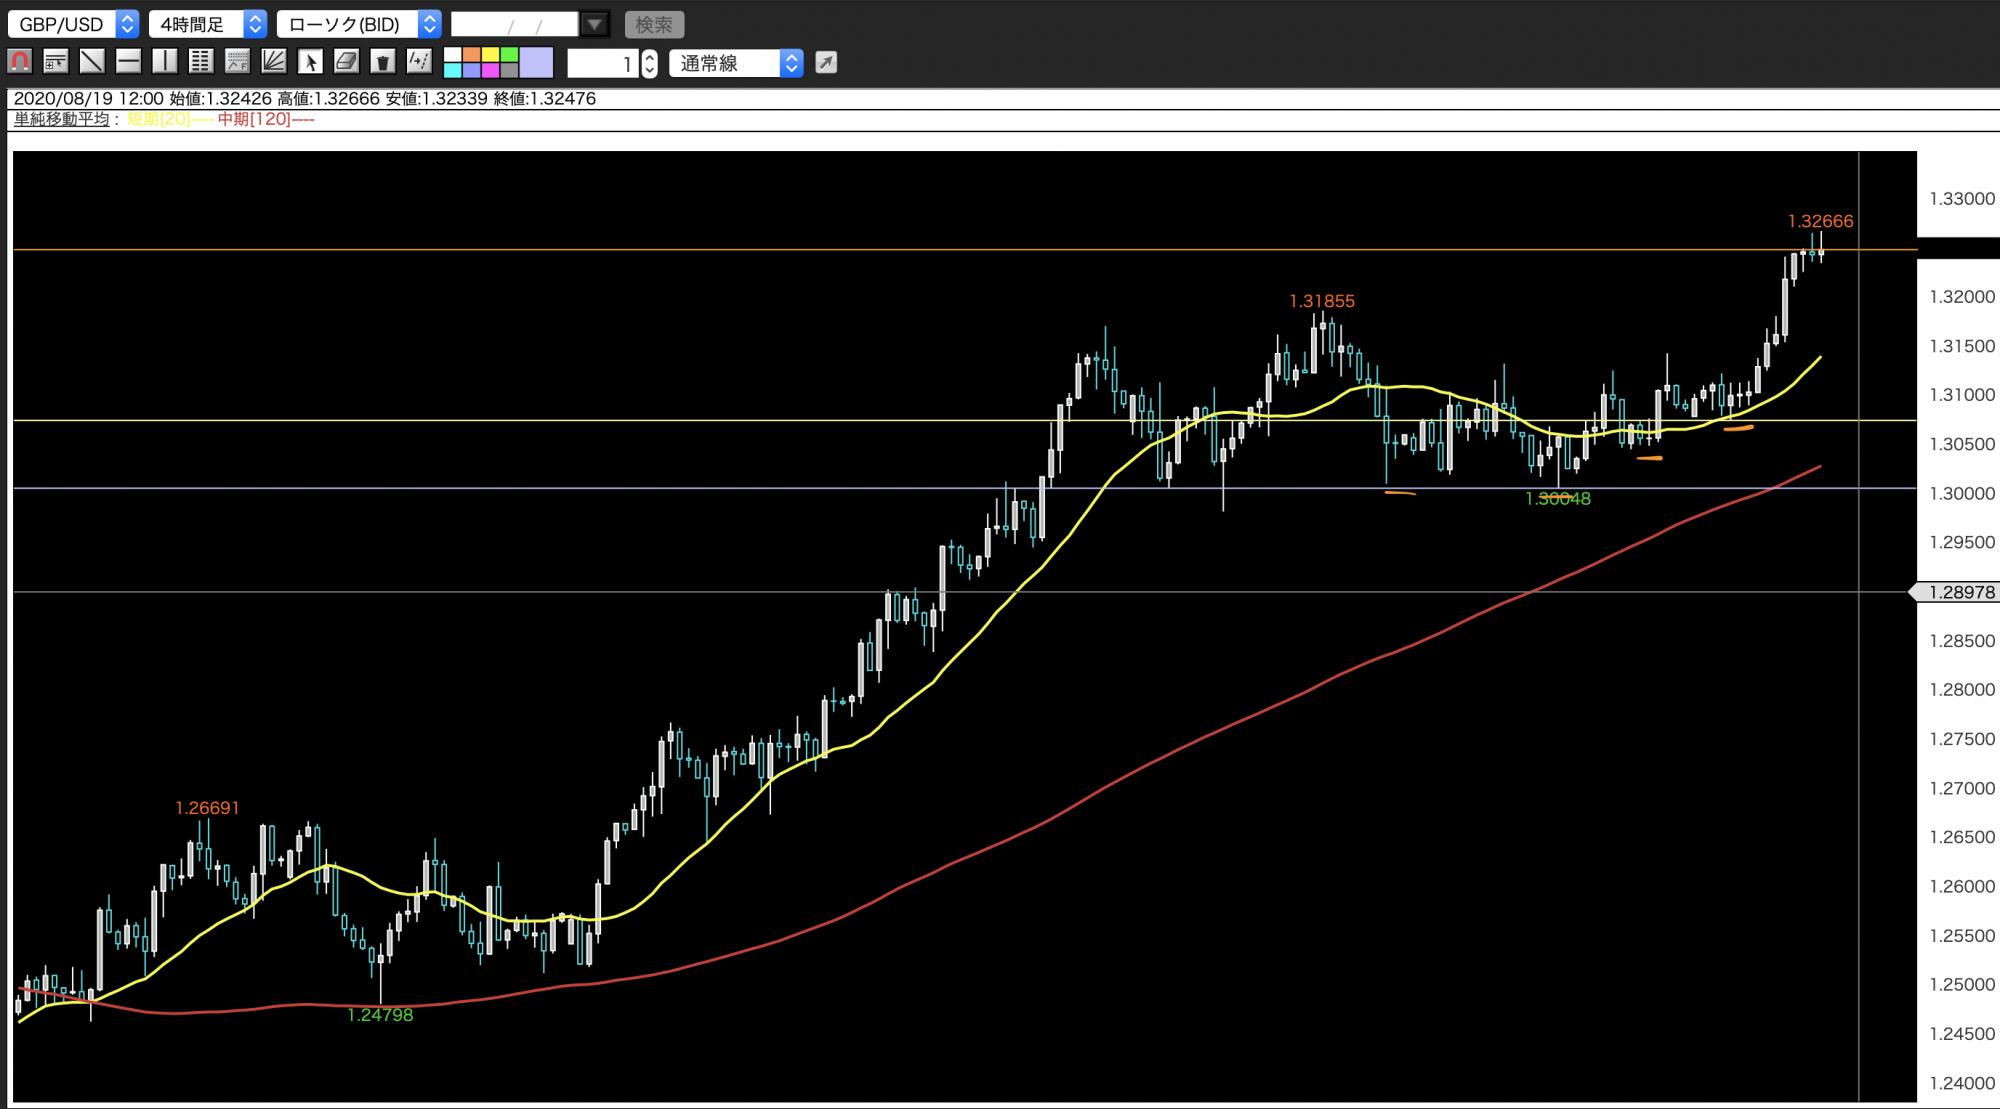Viewport: 2000px width, 1109px height.
Task: Click the pop-out arrow icon
Action: (826, 62)
